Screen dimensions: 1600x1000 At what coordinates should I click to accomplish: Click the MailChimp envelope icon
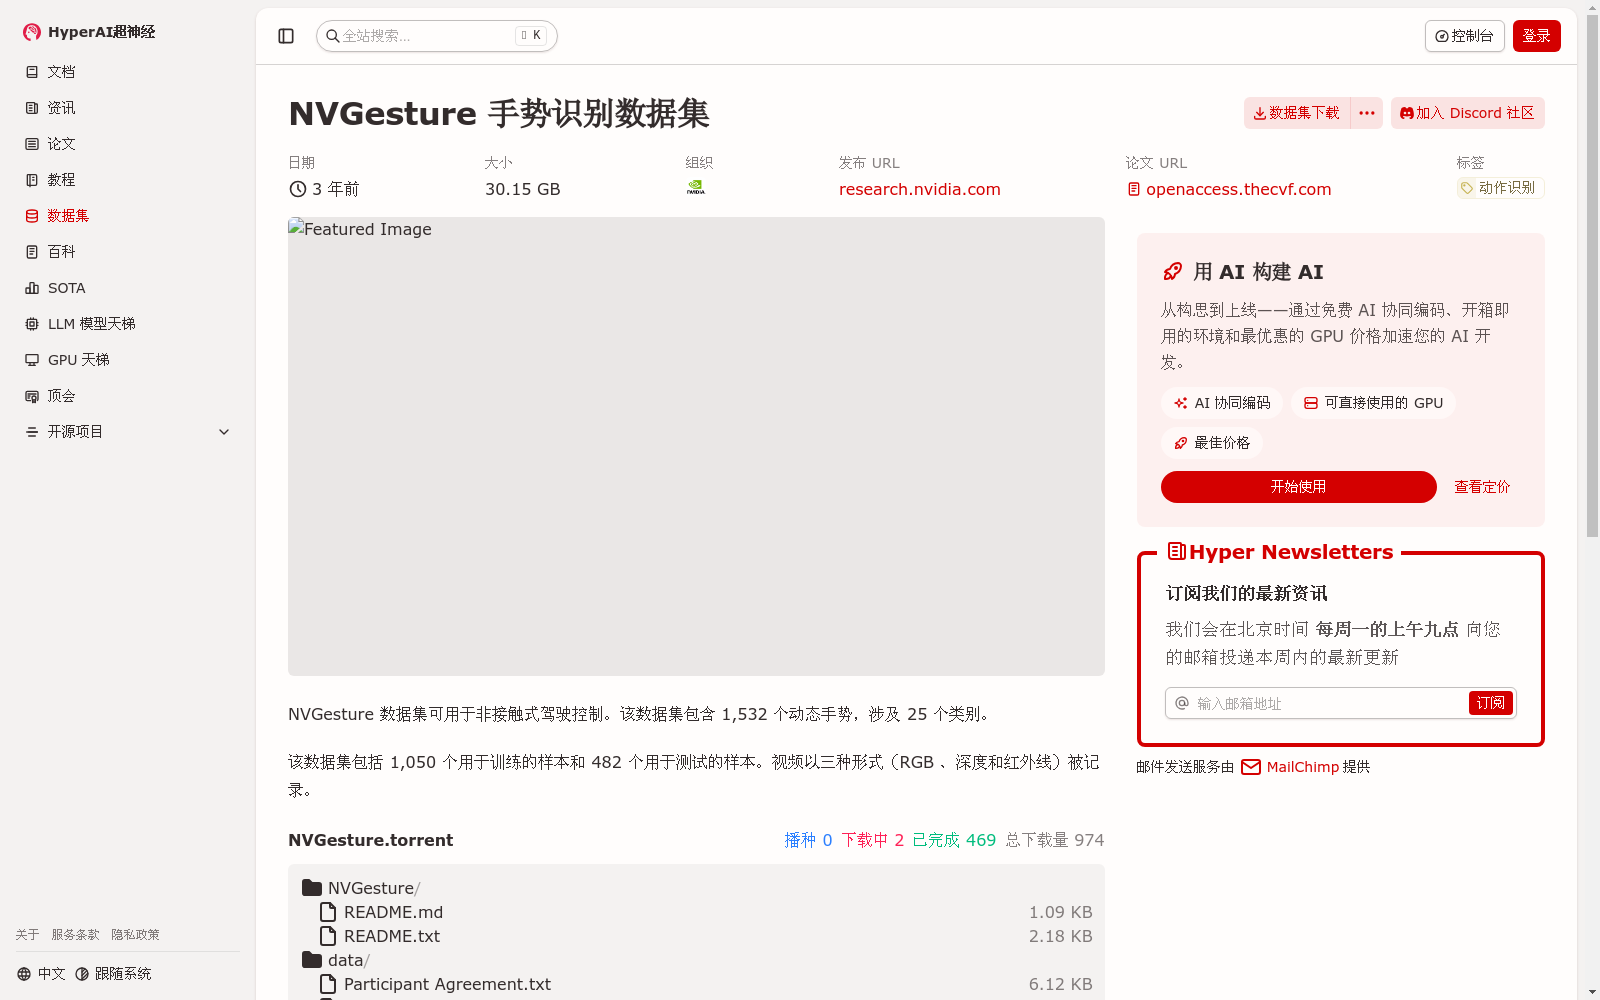(1251, 767)
